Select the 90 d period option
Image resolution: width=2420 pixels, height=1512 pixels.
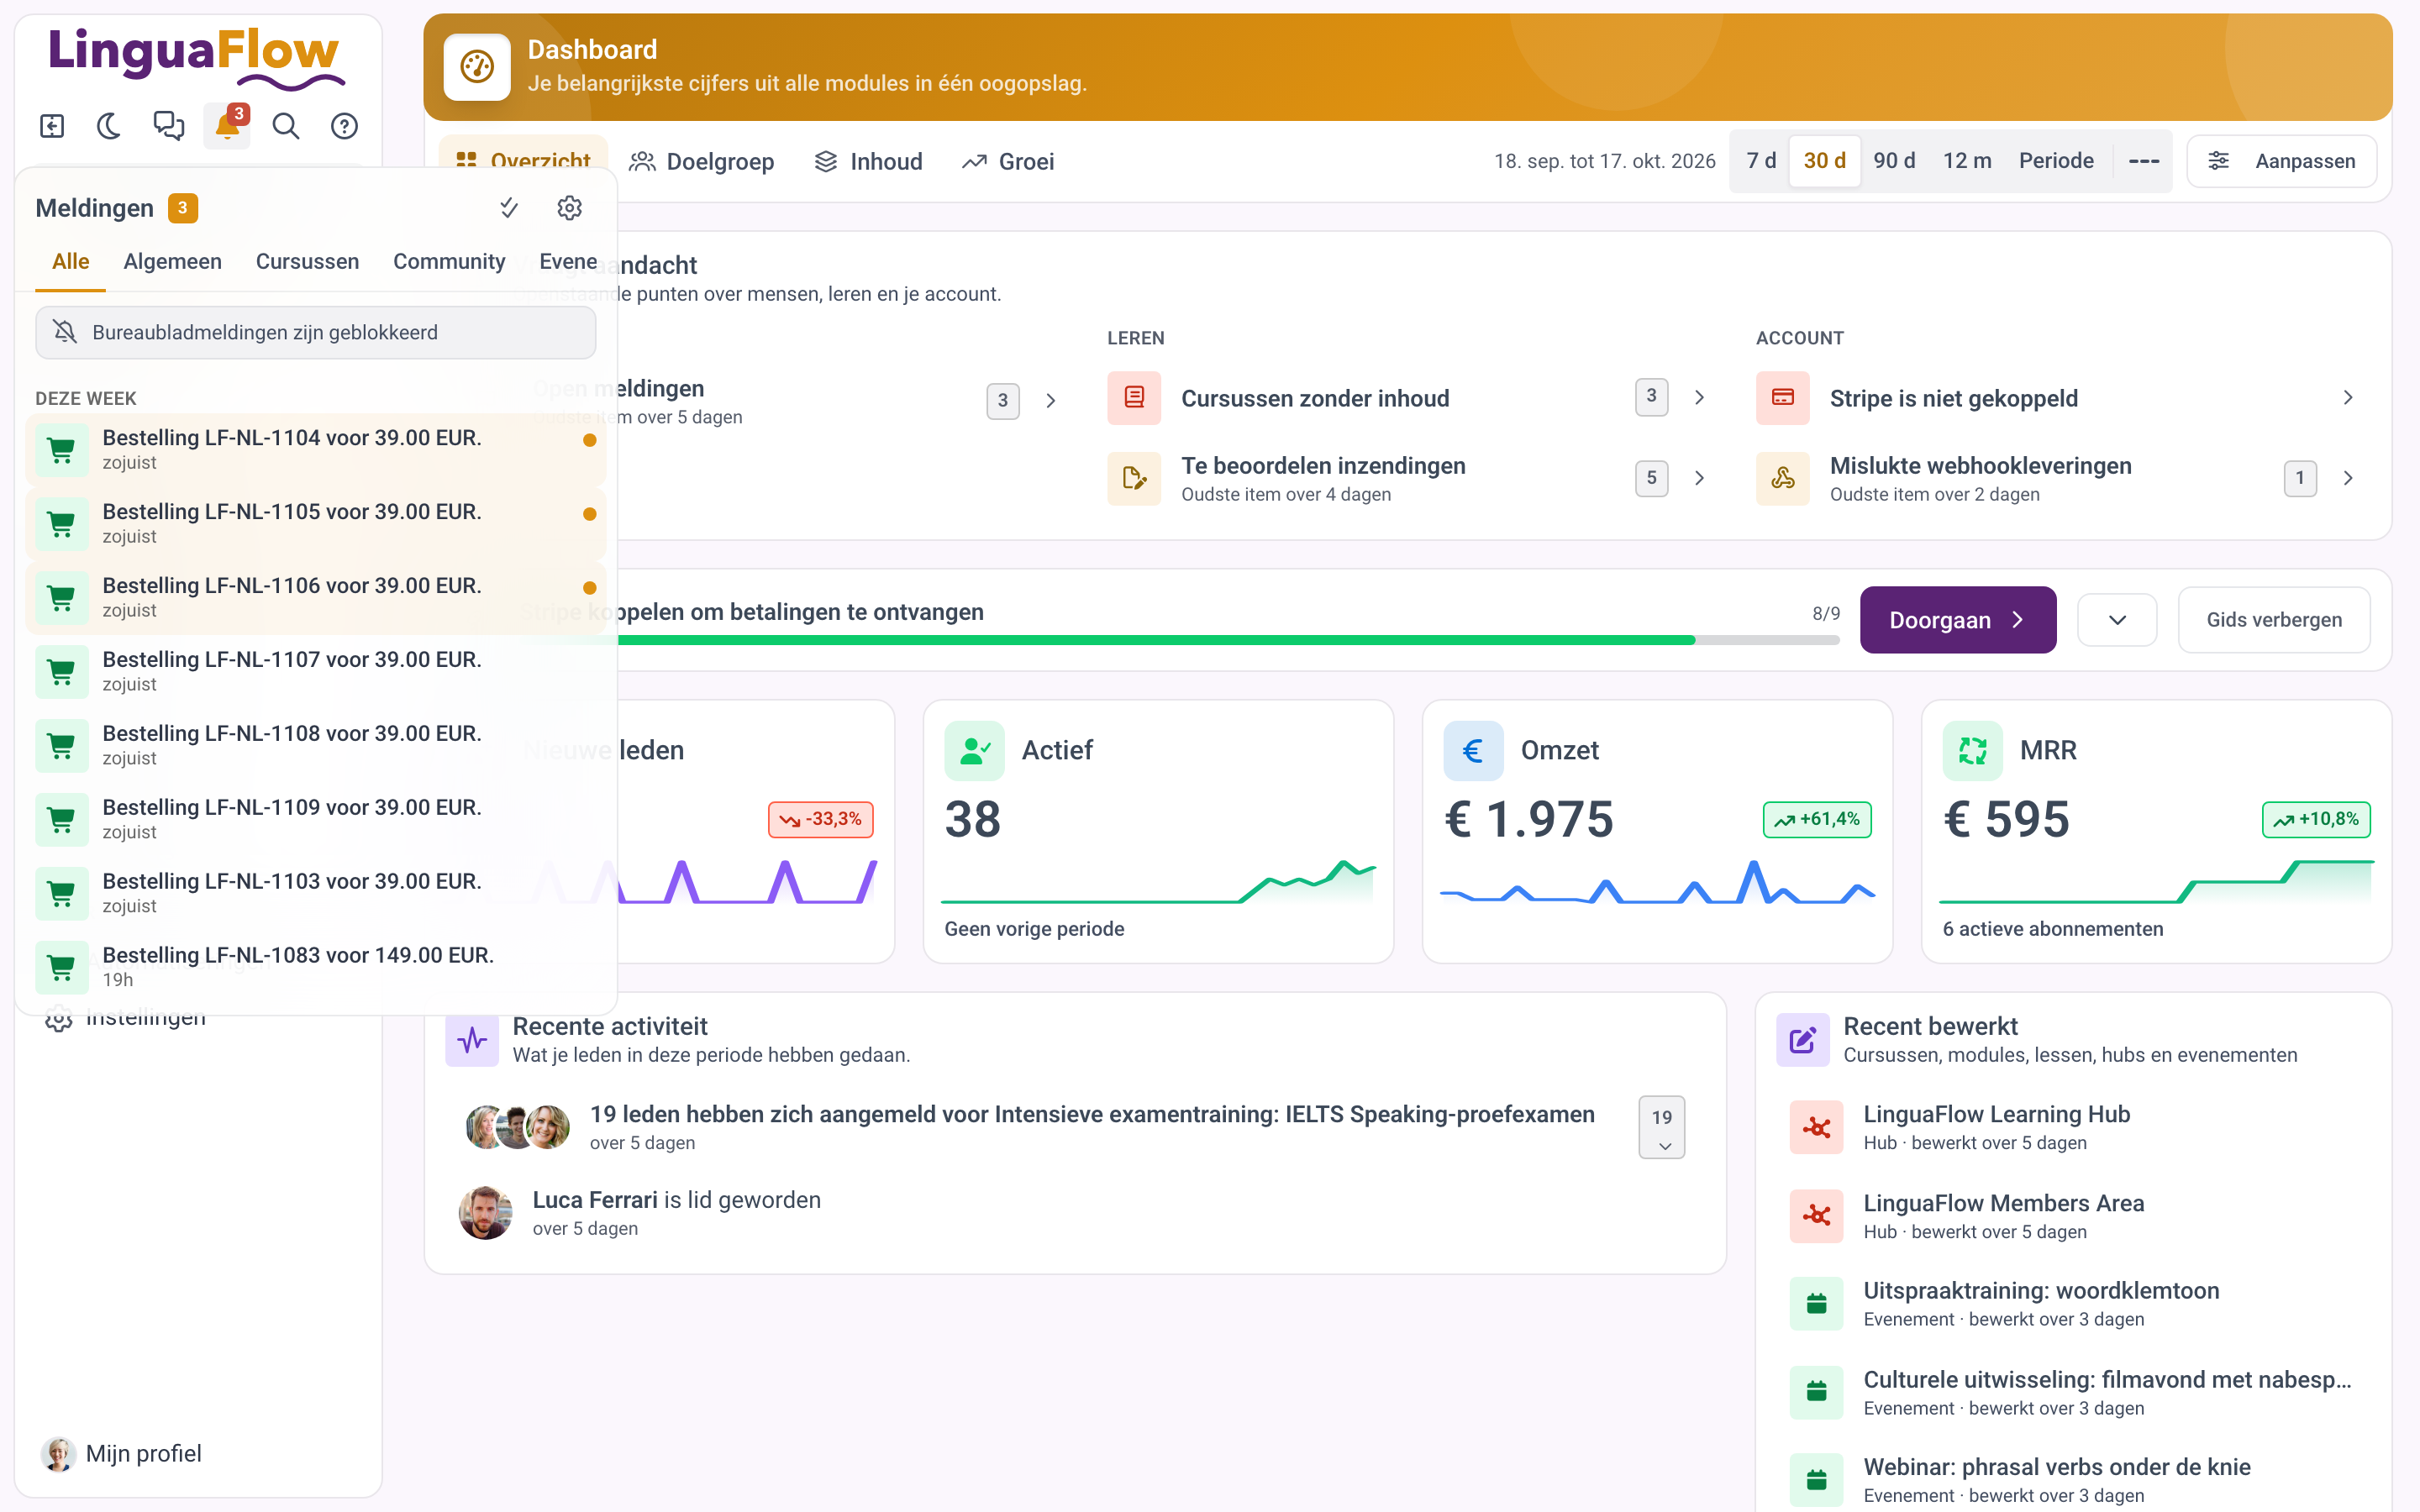point(1894,161)
